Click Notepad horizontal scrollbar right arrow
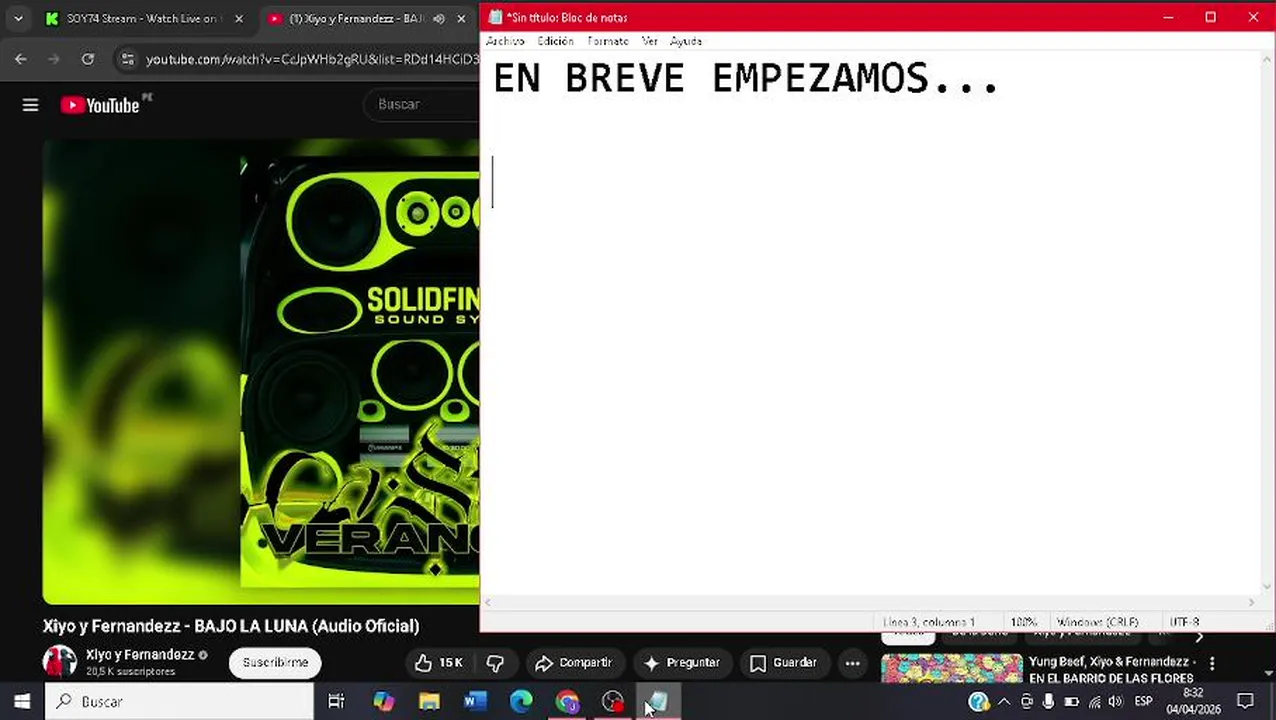Image resolution: width=1276 pixels, height=720 pixels. point(1251,602)
